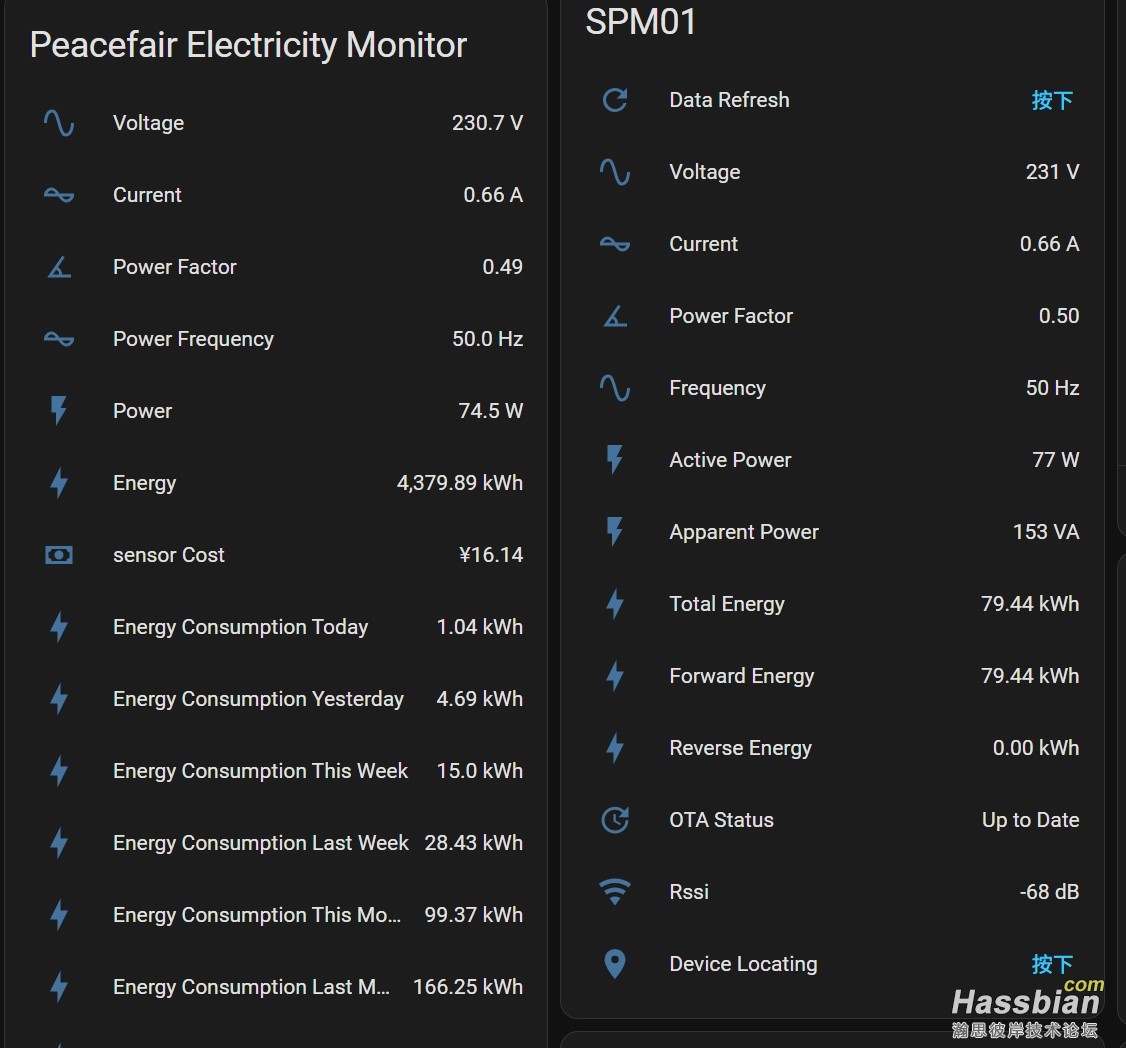The image size is (1126, 1048).
Task: Click the sensor Cost cash icon
Action: [x=59, y=555]
